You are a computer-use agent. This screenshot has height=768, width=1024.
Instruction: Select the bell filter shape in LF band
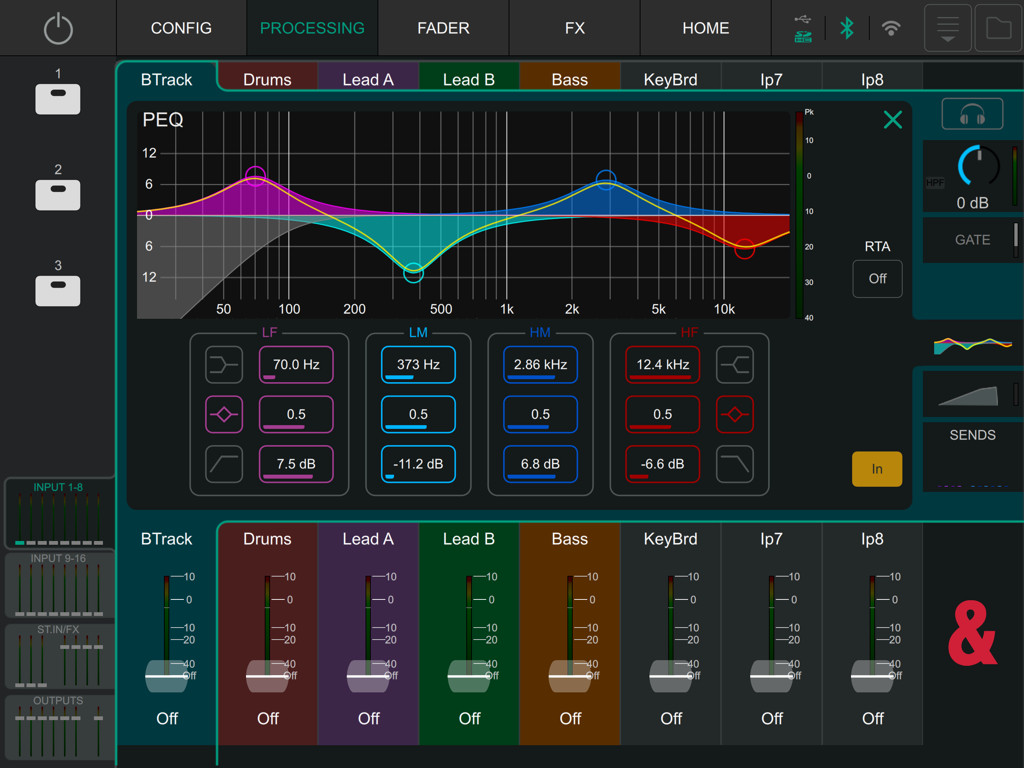(x=224, y=414)
